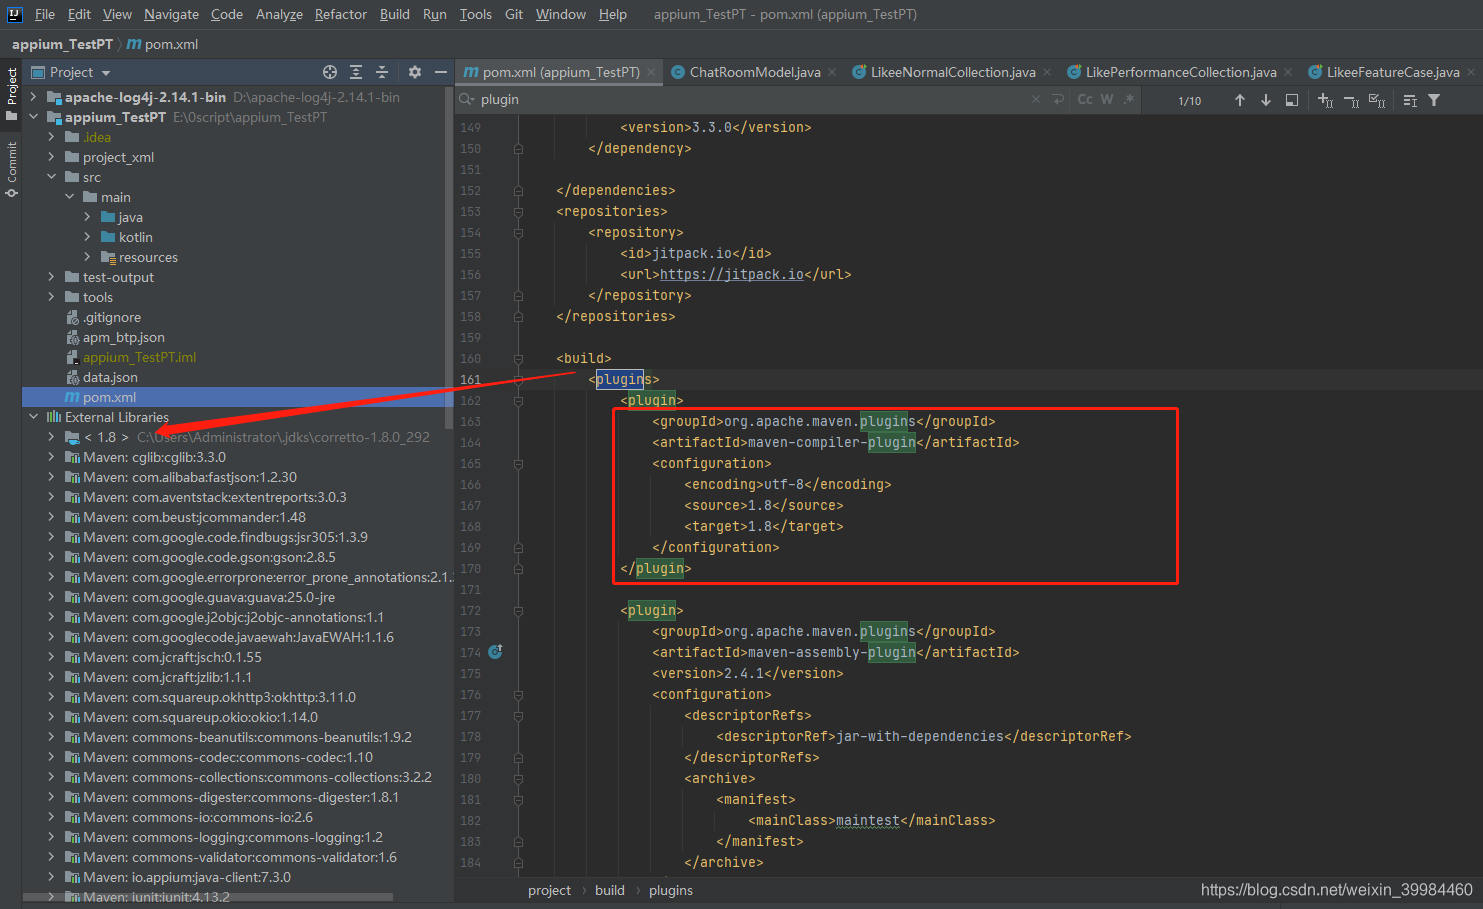Image resolution: width=1483 pixels, height=909 pixels.
Task: Click 'project' in the XML breadcrumb
Action: click(x=550, y=890)
